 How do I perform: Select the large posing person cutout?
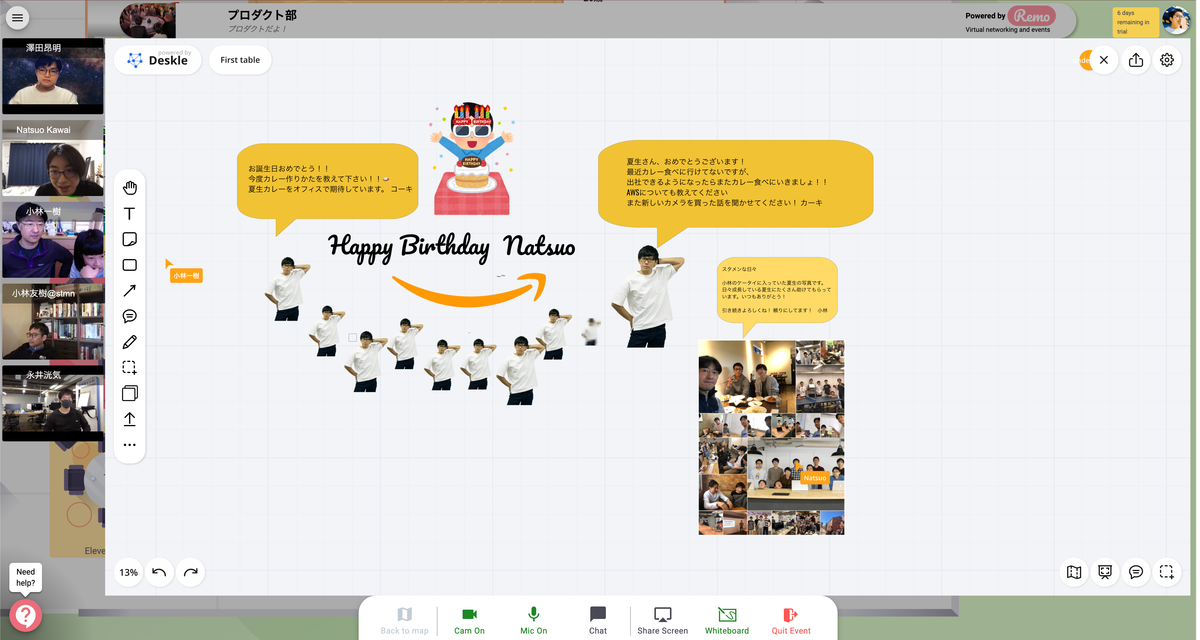(x=647, y=296)
